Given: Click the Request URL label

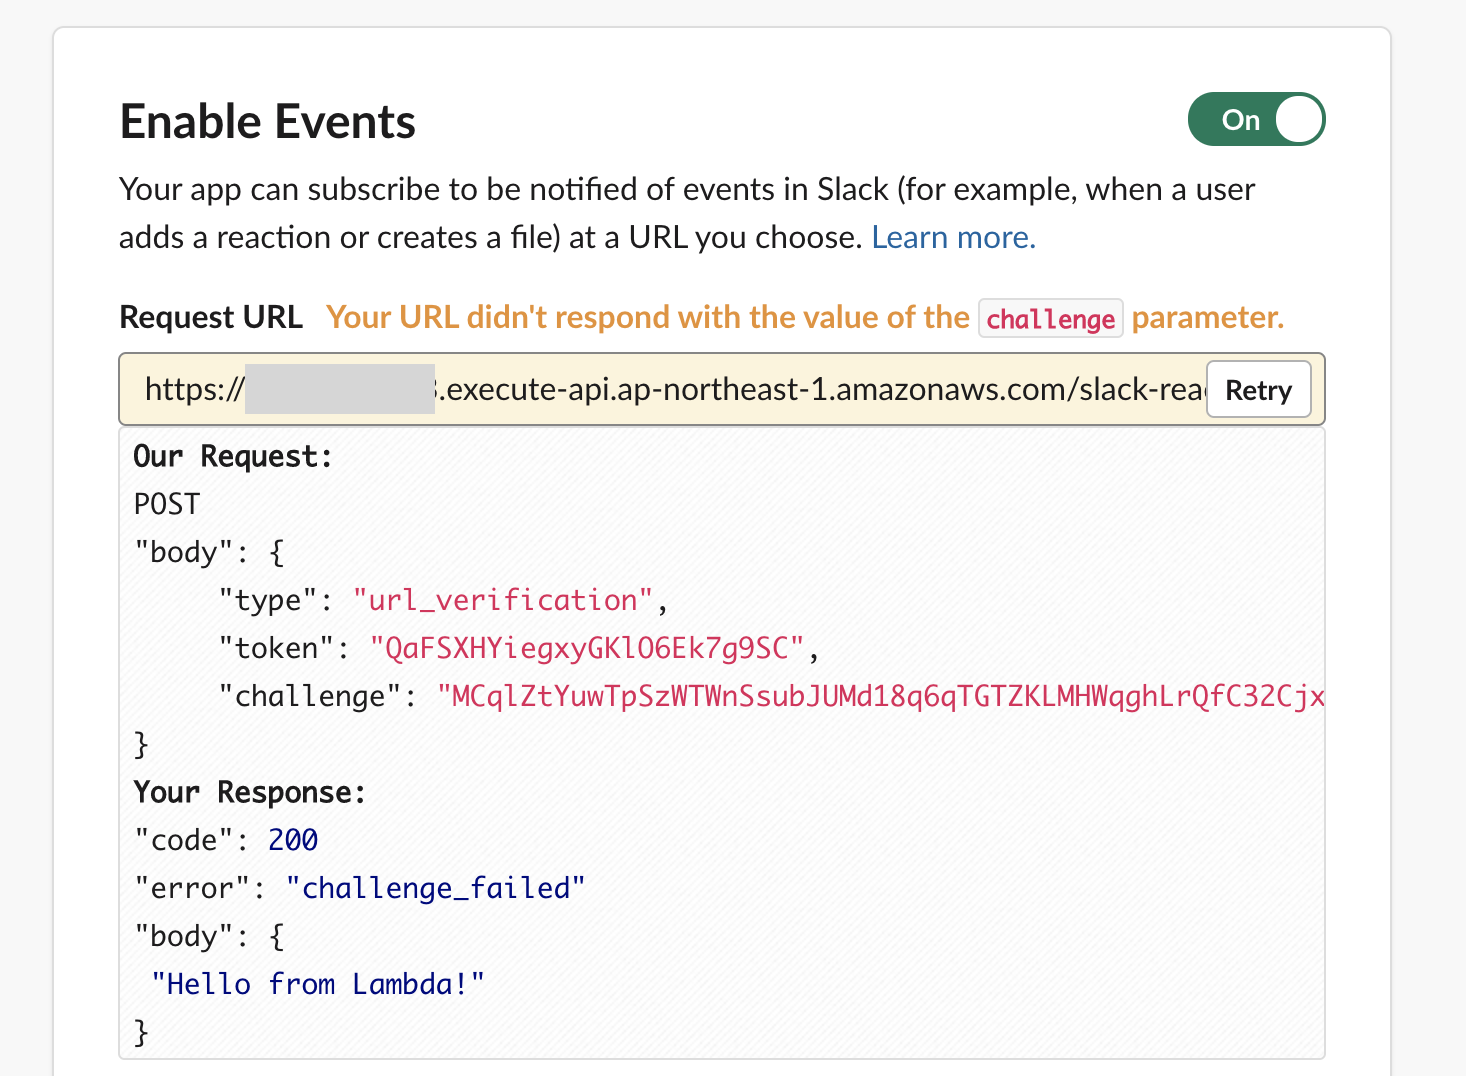Looking at the screenshot, I should (210, 318).
